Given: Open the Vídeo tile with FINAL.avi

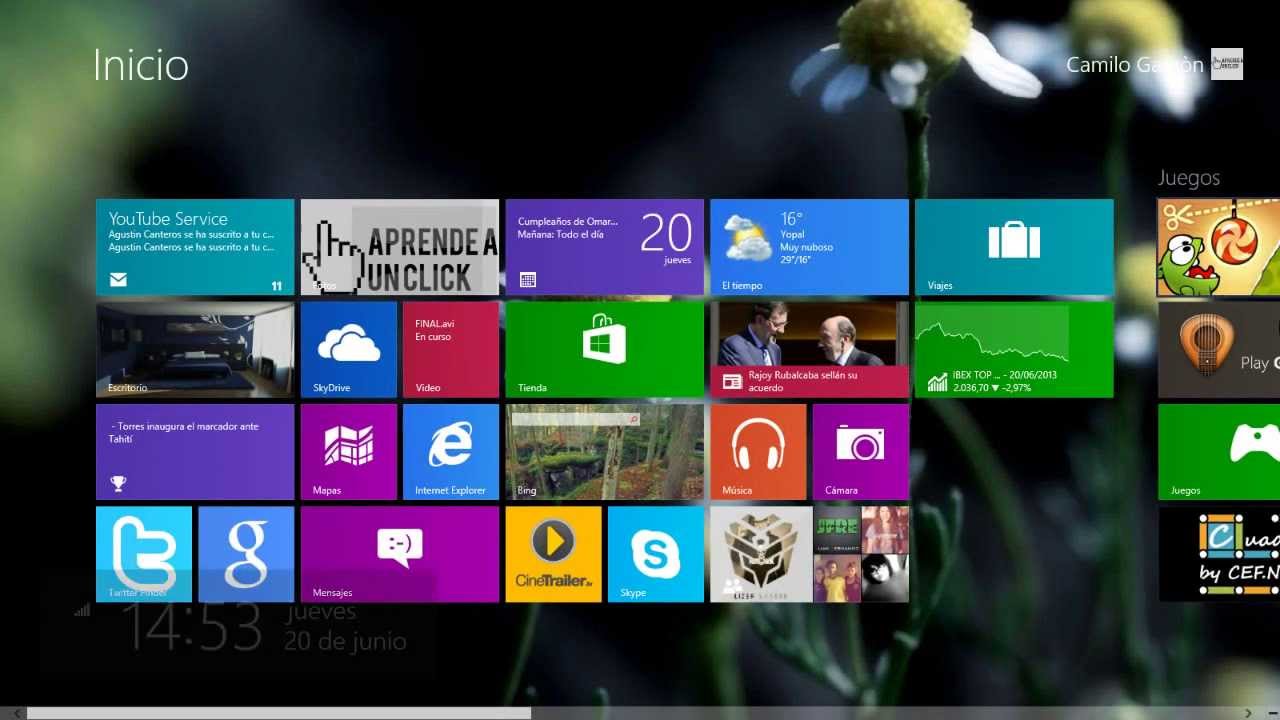Looking at the screenshot, I should click(451, 350).
